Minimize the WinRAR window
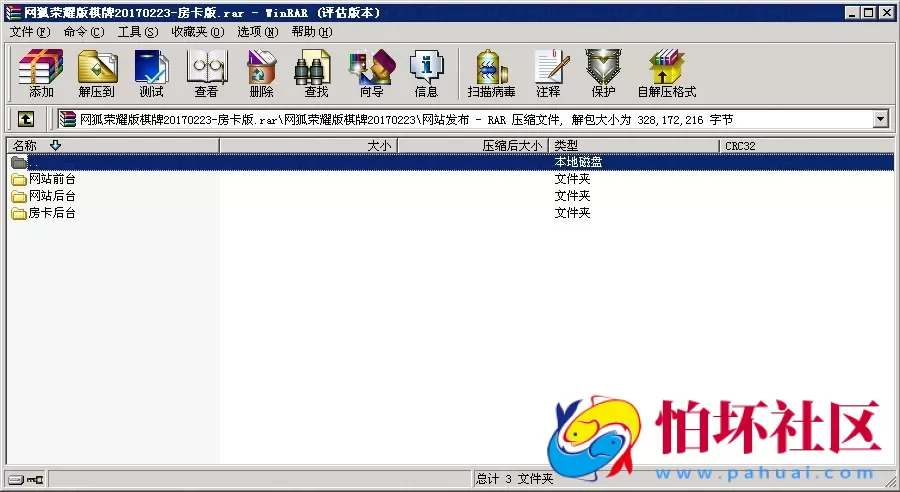The height and width of the screenshot is (492, 900). click(852, 13)
